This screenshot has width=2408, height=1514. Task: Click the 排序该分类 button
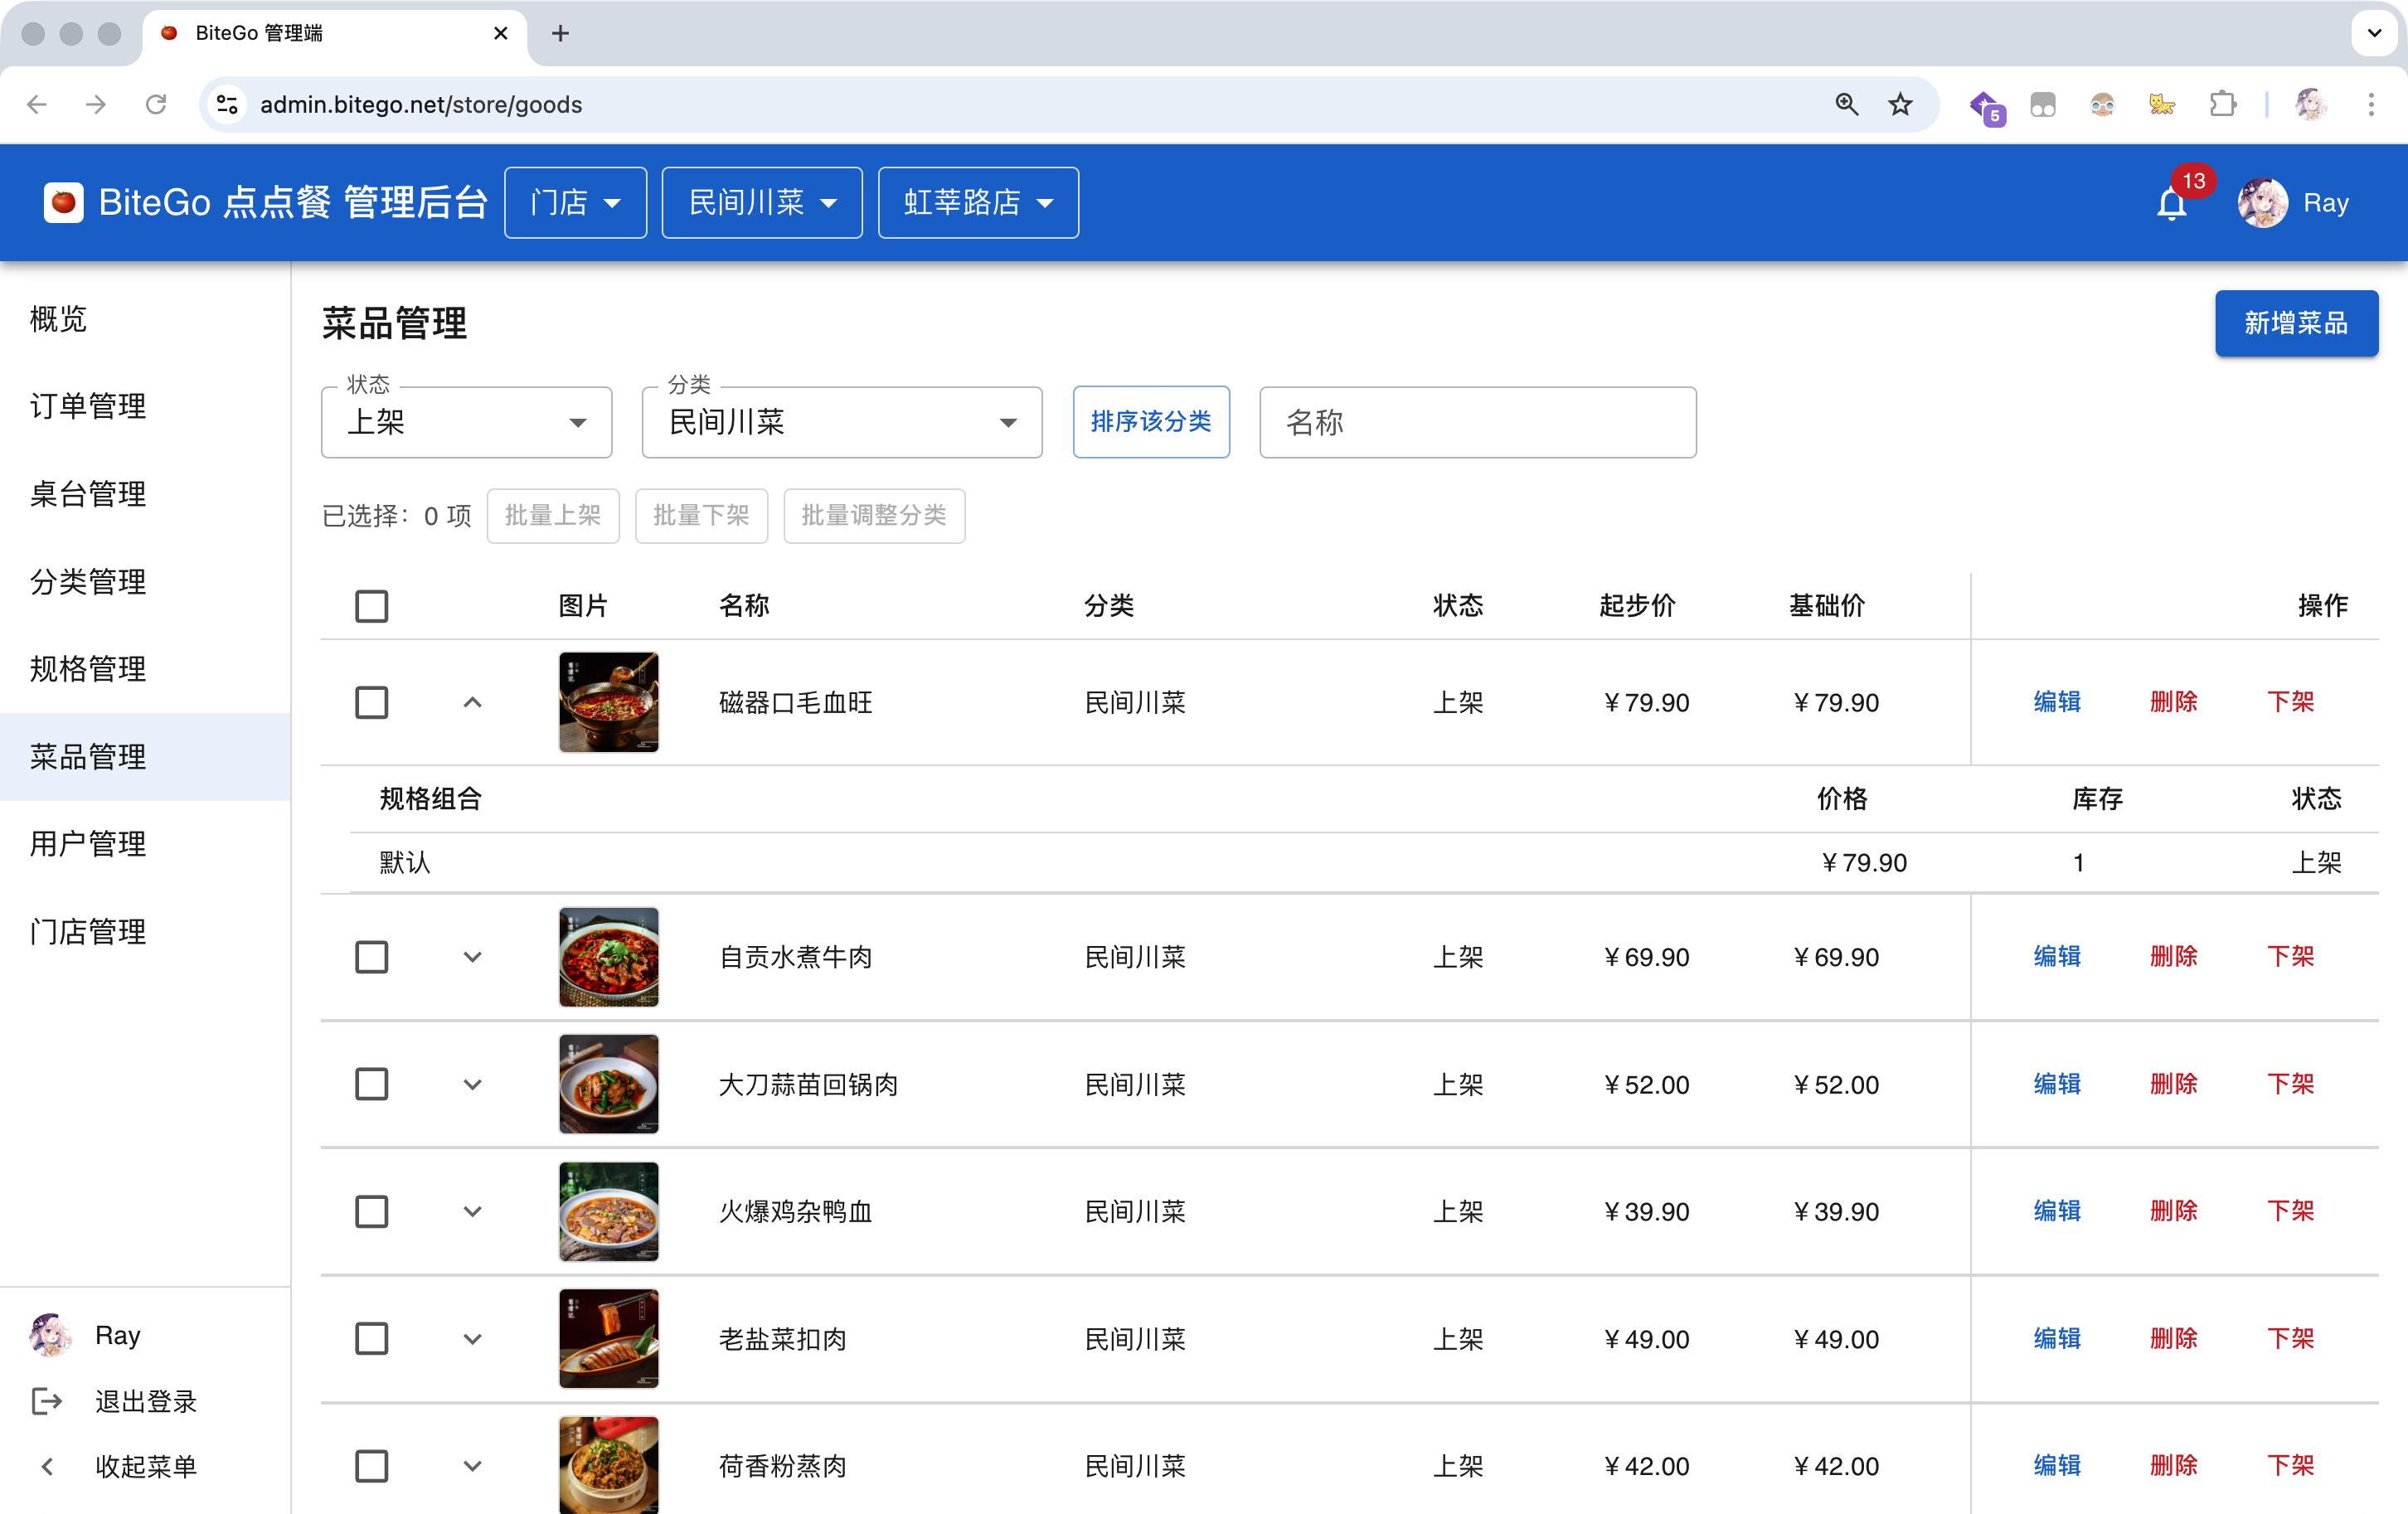click(x=1150, y=422)
